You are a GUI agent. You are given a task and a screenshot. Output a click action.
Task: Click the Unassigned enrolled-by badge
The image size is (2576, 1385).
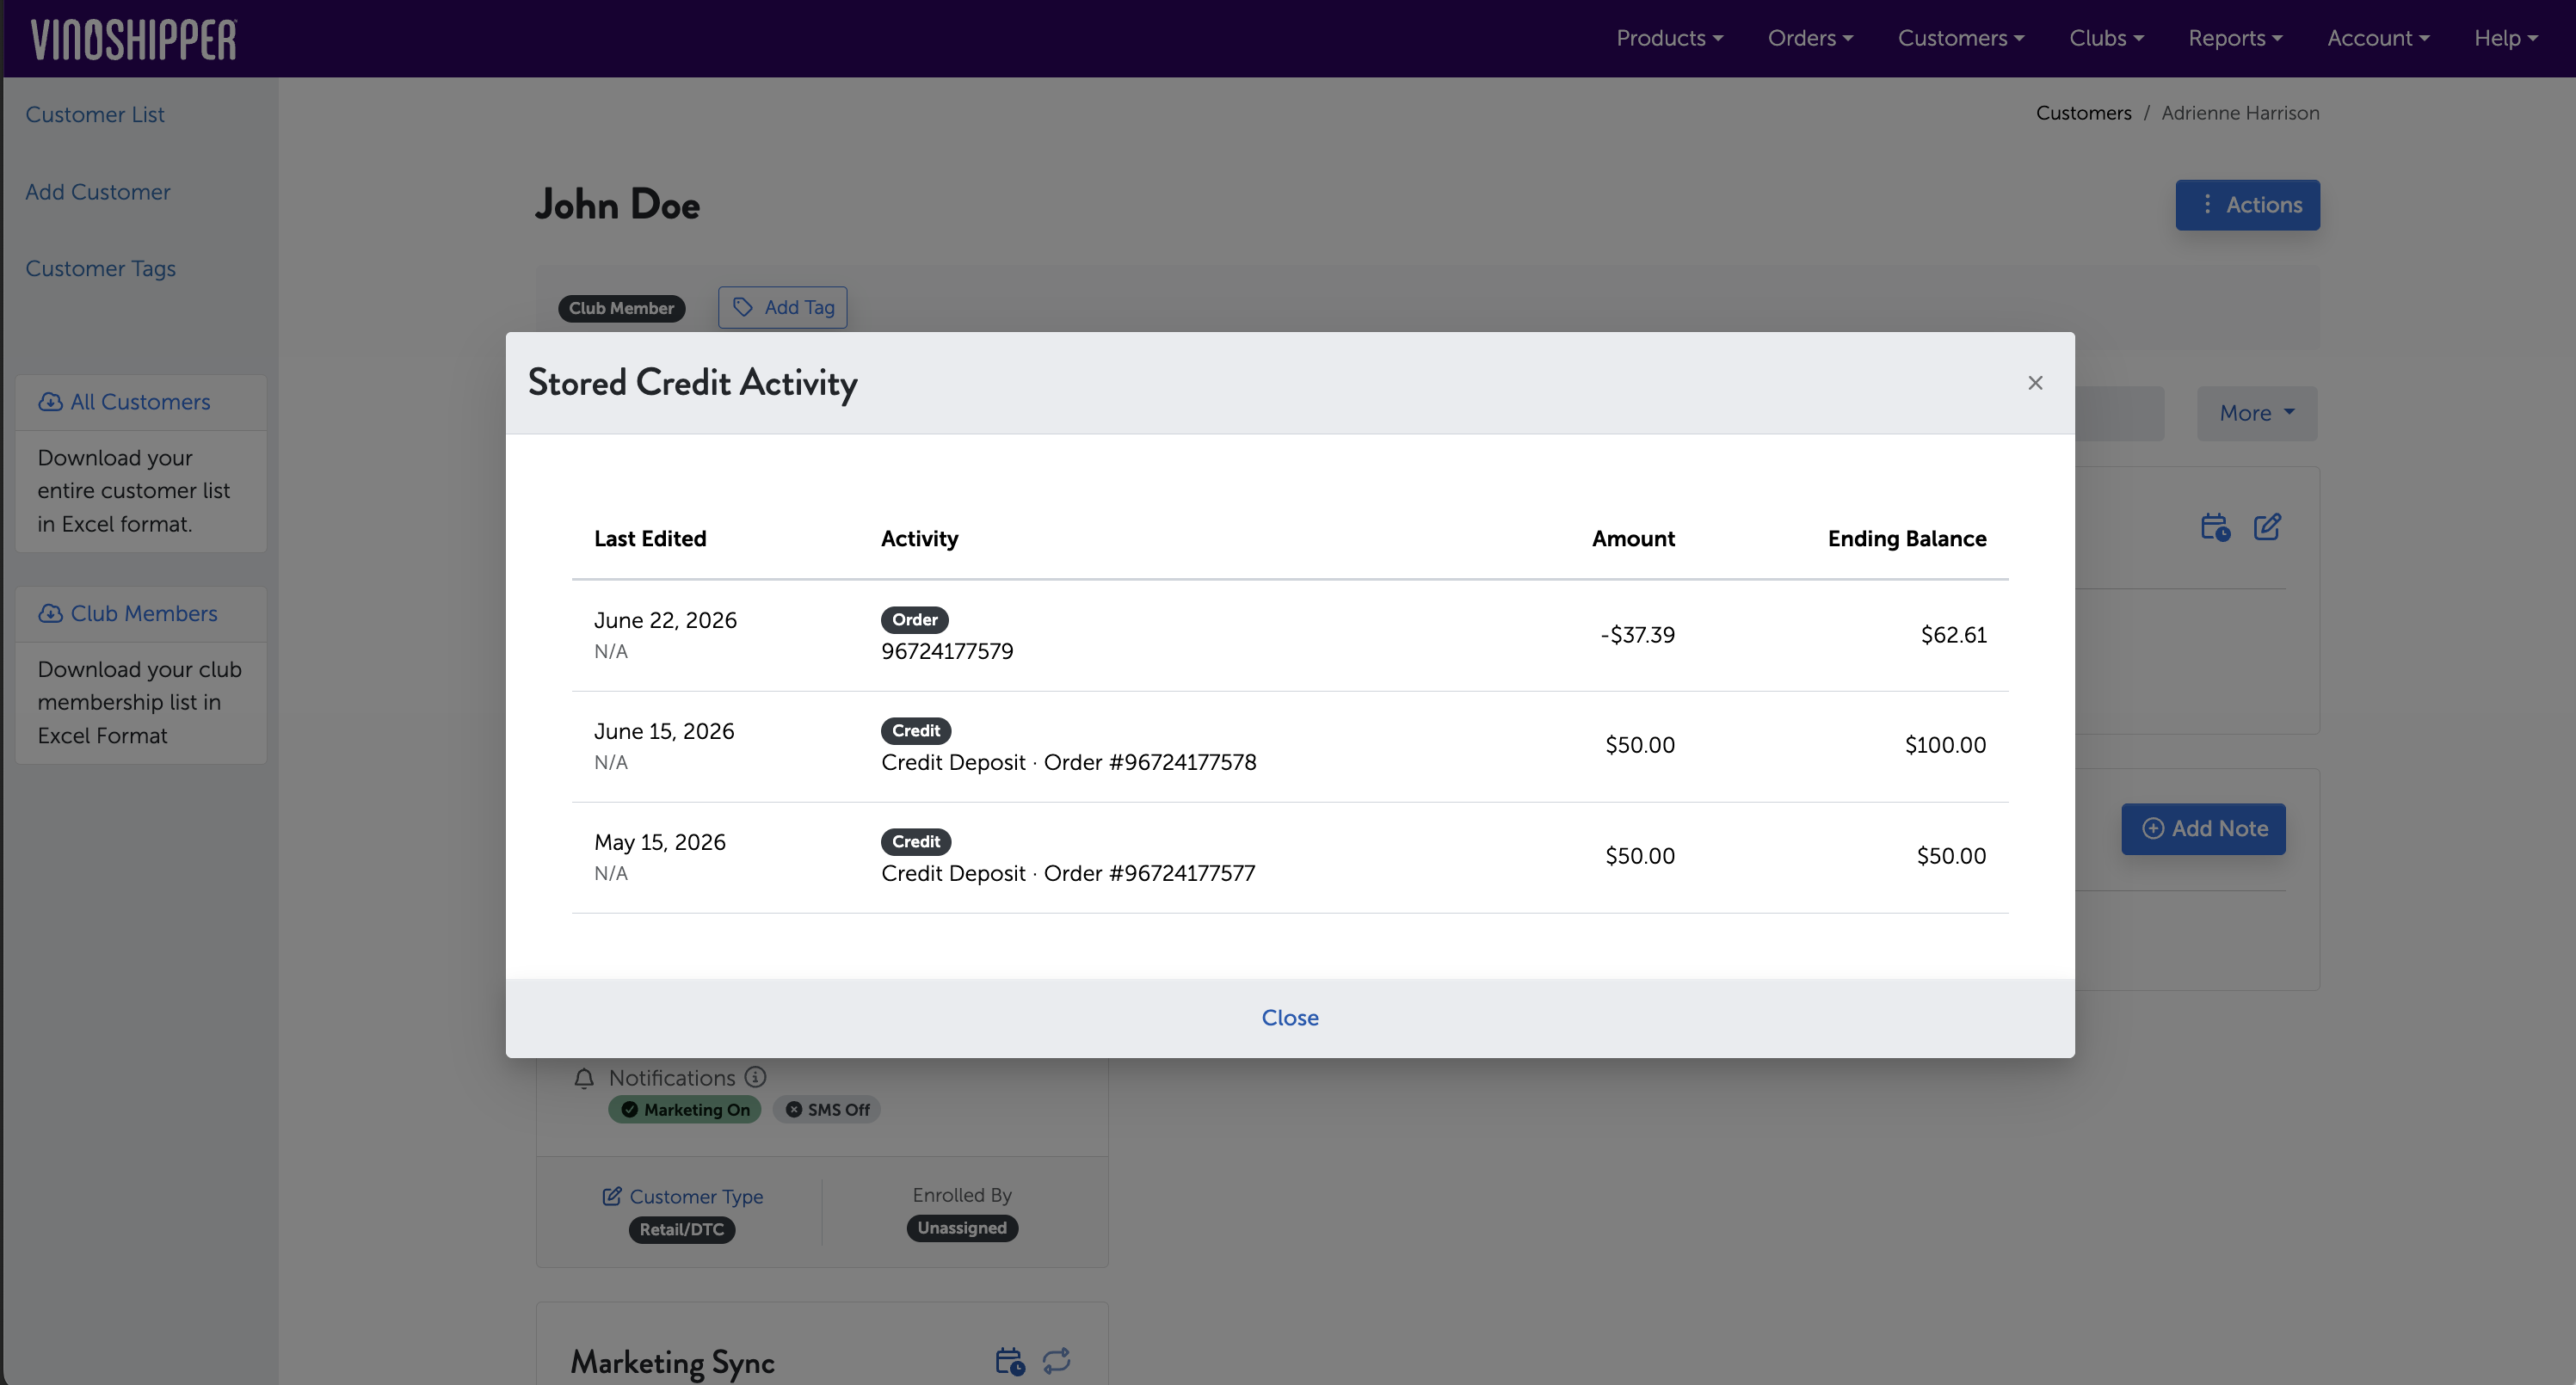[962, 1228]
